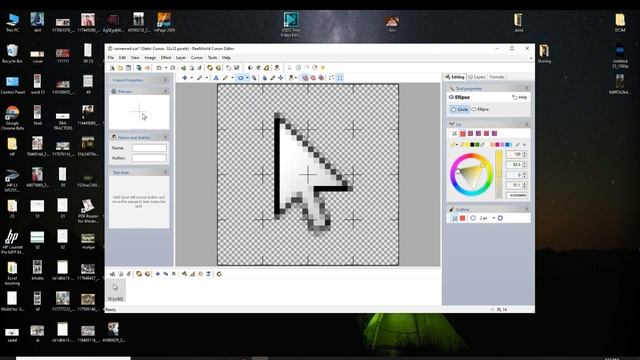The width and height of the screenshot is (640, 360).
Task: Open the Cursor menu
Action: coord(197,58)
